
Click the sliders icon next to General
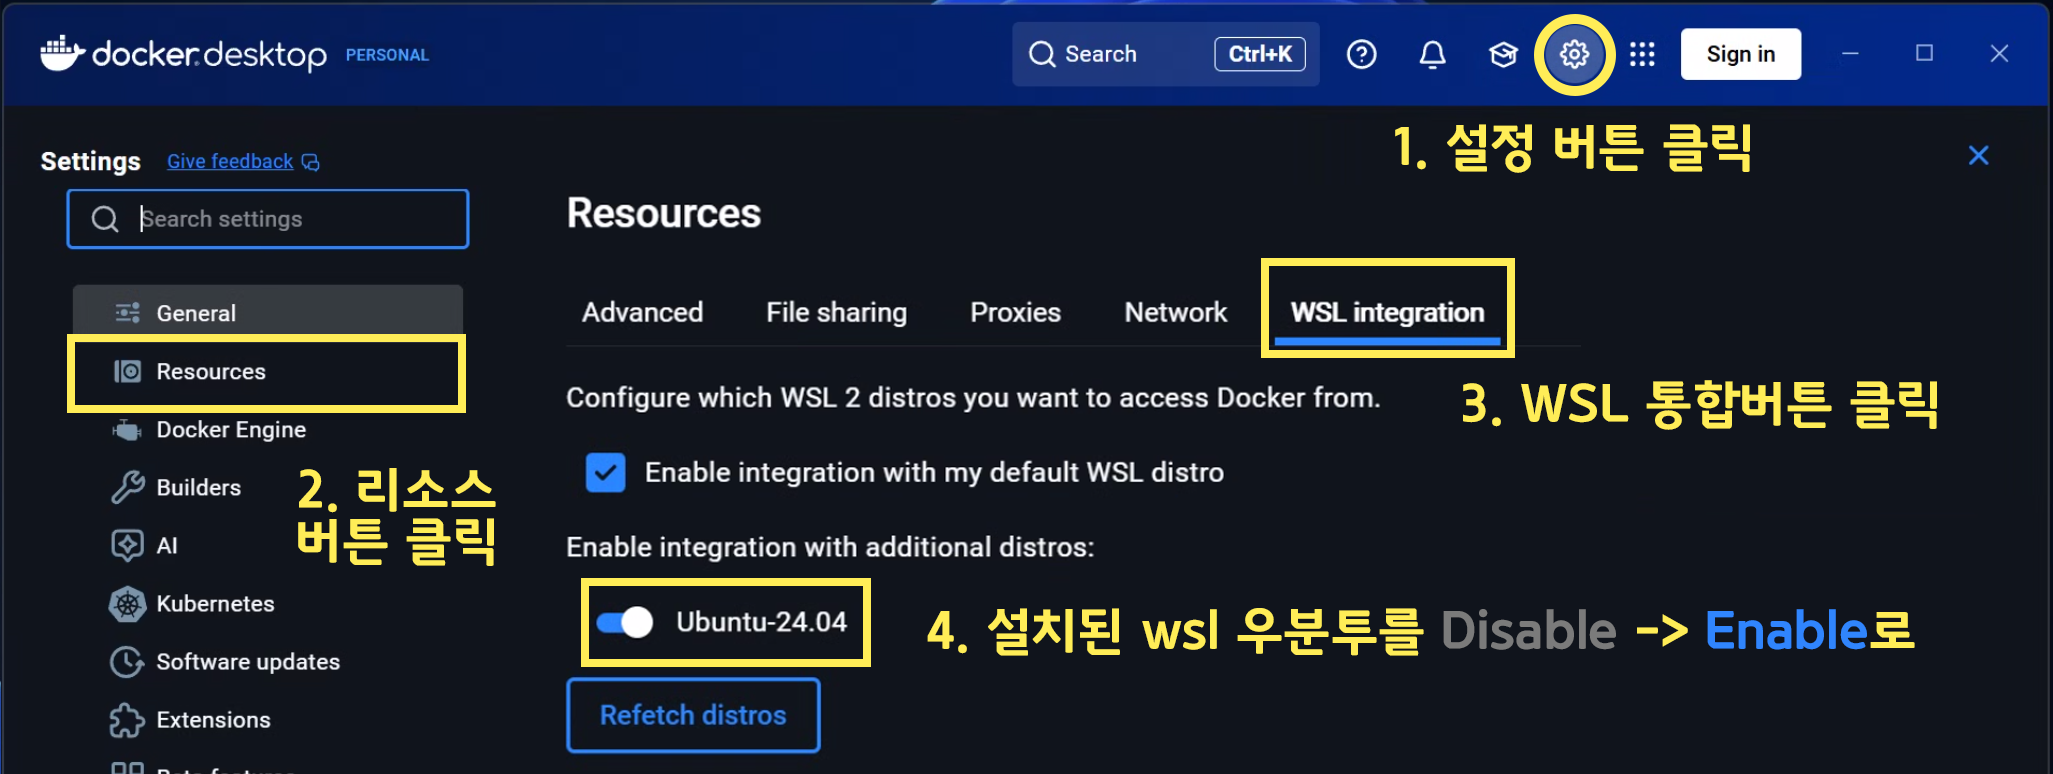point(127,313)
